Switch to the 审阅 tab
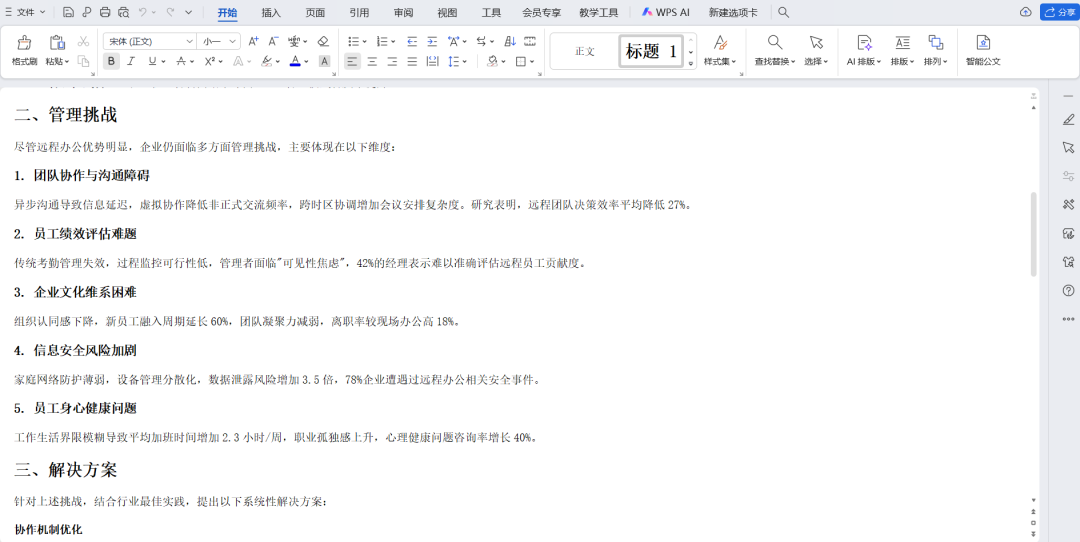 (x=404, y=12)
